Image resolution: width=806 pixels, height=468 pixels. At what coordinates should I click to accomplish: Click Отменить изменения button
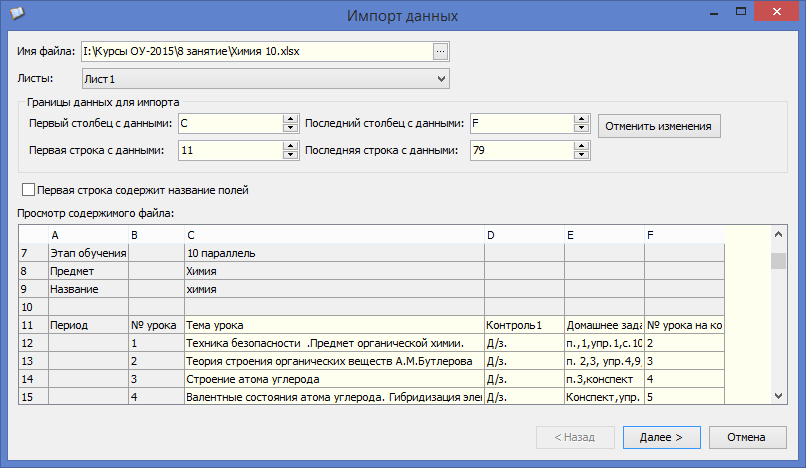(x=659, y=126)
